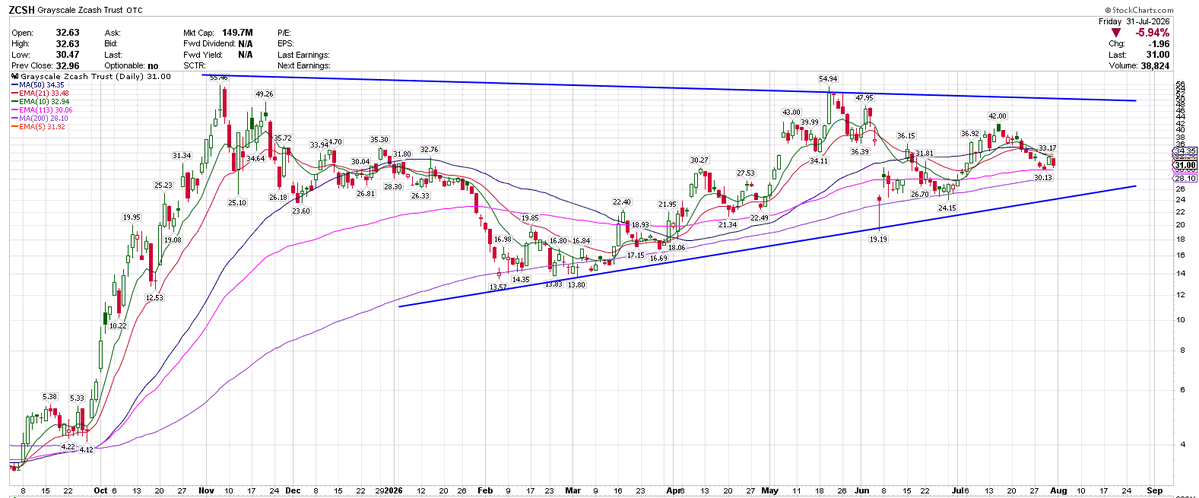
Task: Click the 19.19 low price label
Action: click(x=879, y=239)
